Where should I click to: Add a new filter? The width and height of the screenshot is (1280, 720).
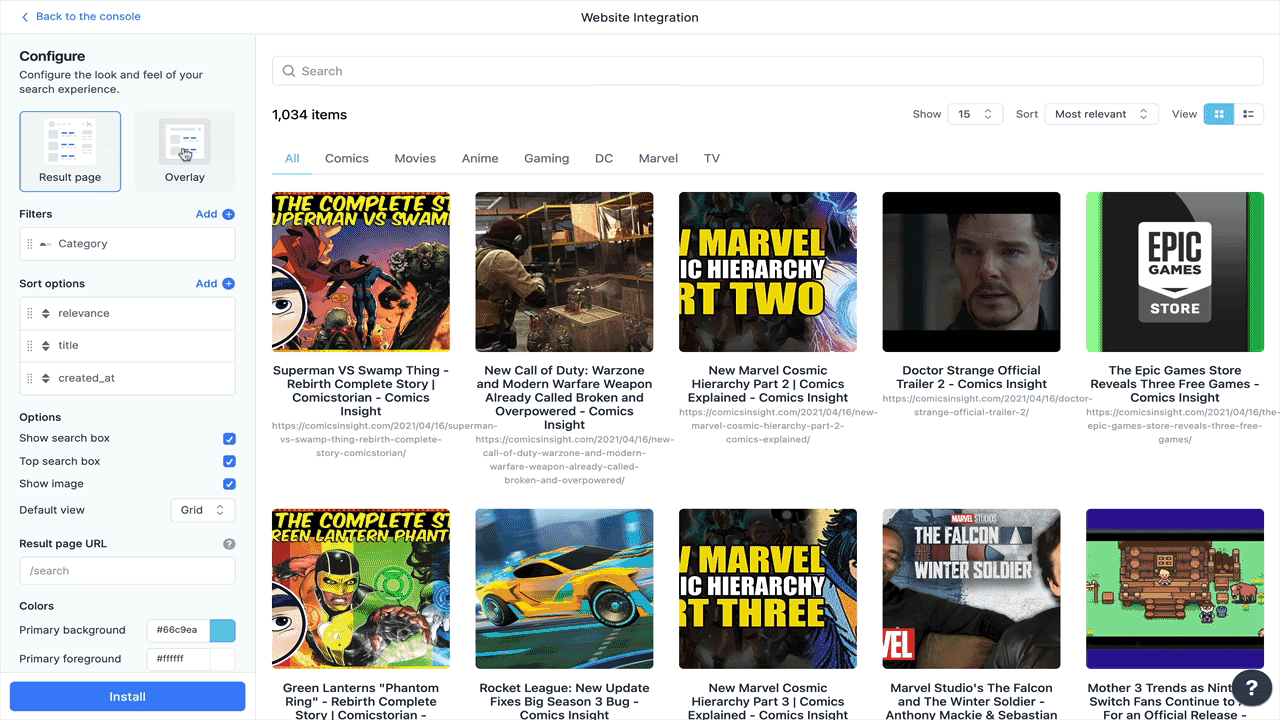(x=215, y=214)
